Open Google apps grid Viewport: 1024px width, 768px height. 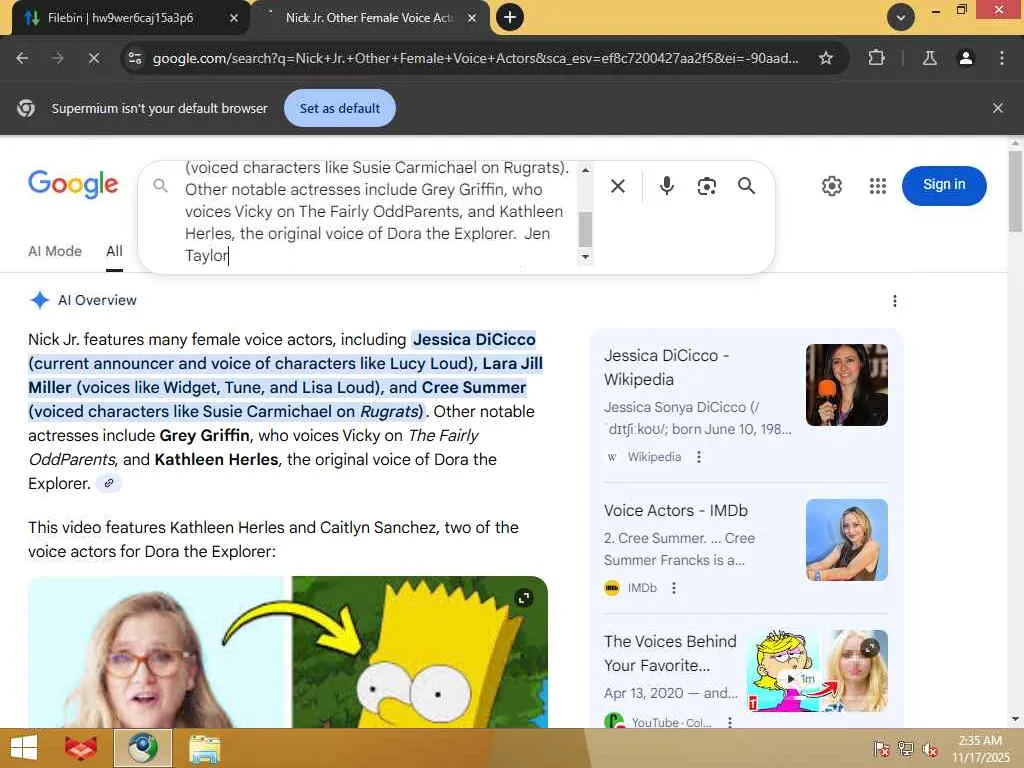tap(878, 186)
